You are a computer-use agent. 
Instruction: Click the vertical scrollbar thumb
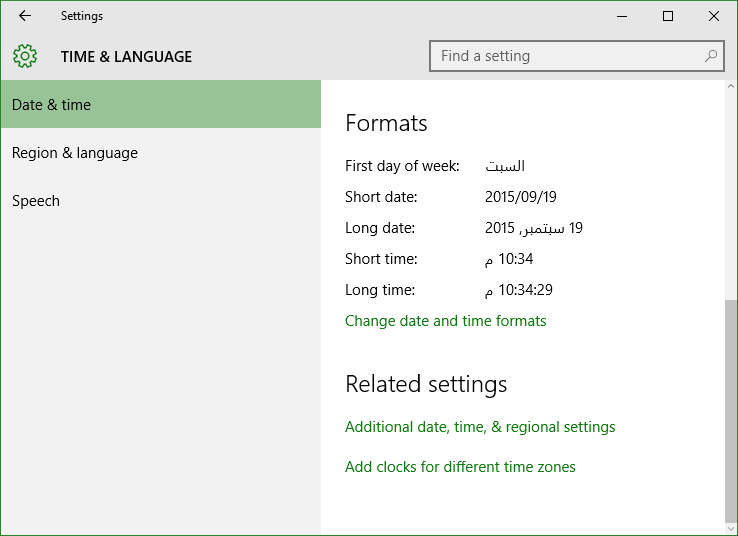tap(730, 410)
